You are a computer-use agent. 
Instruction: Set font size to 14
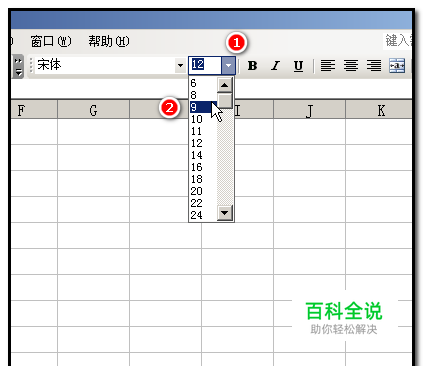pyautogui.click(x=203, y=155)
